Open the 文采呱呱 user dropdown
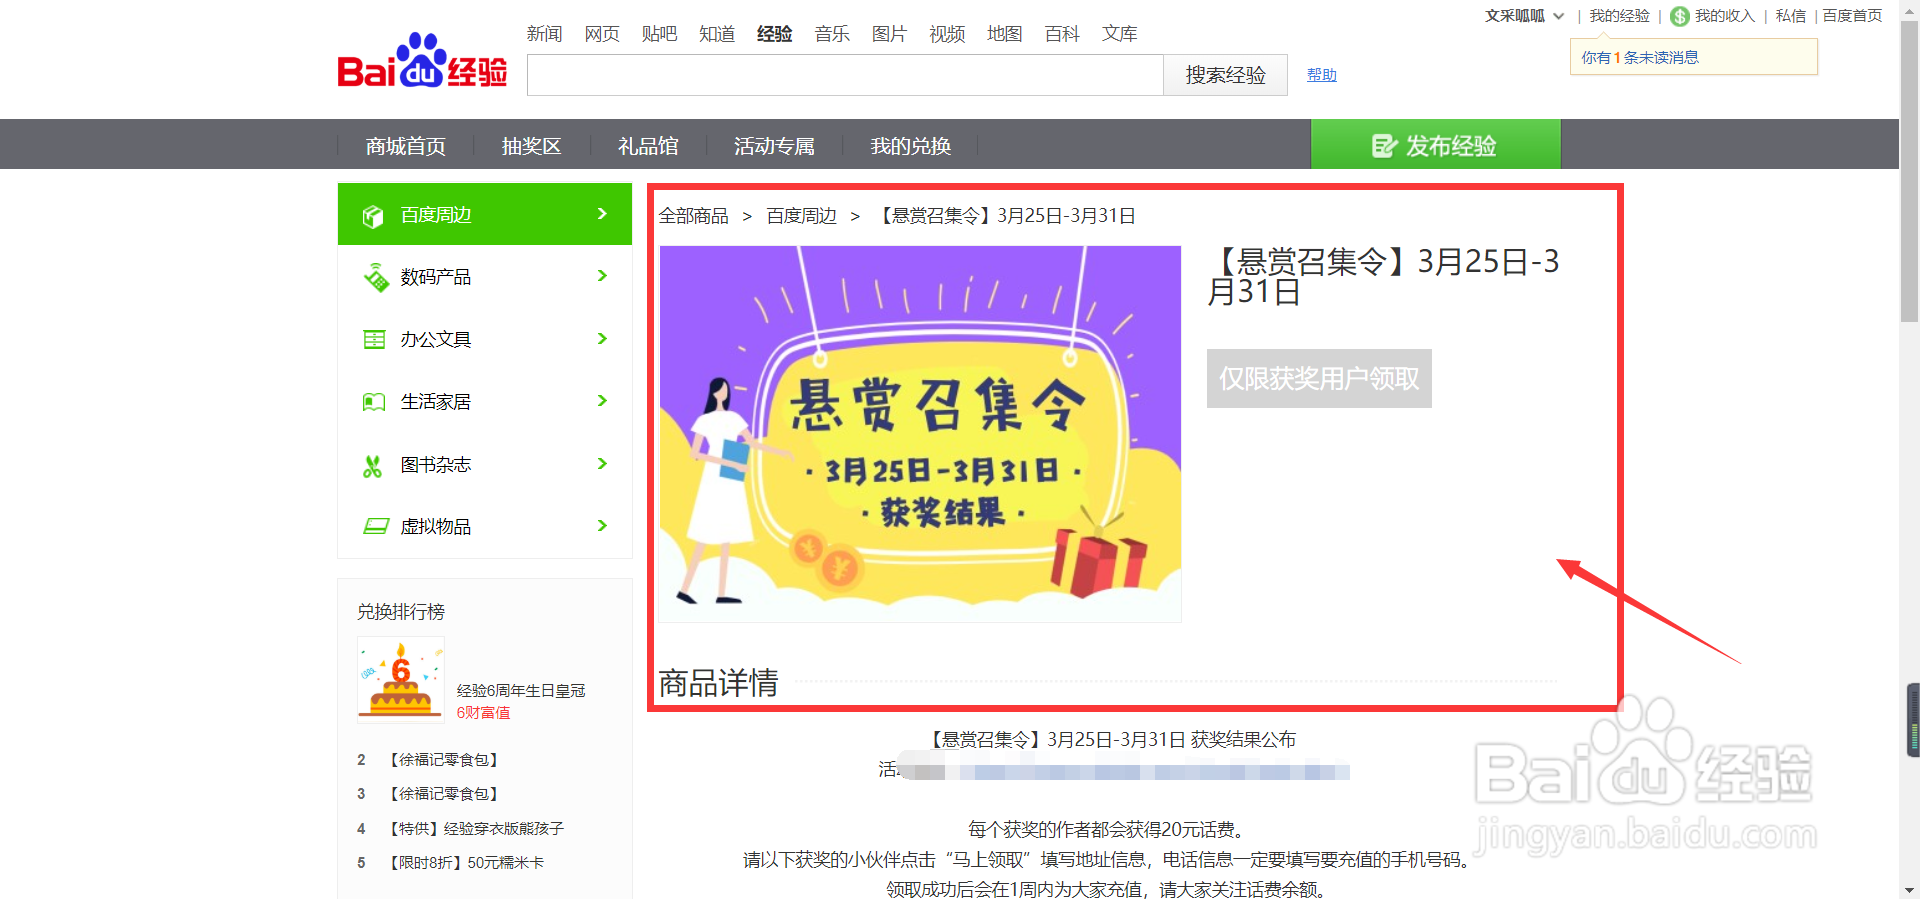The height and width of the screenshot is (899, 1920). click(x=1524, y=16)
